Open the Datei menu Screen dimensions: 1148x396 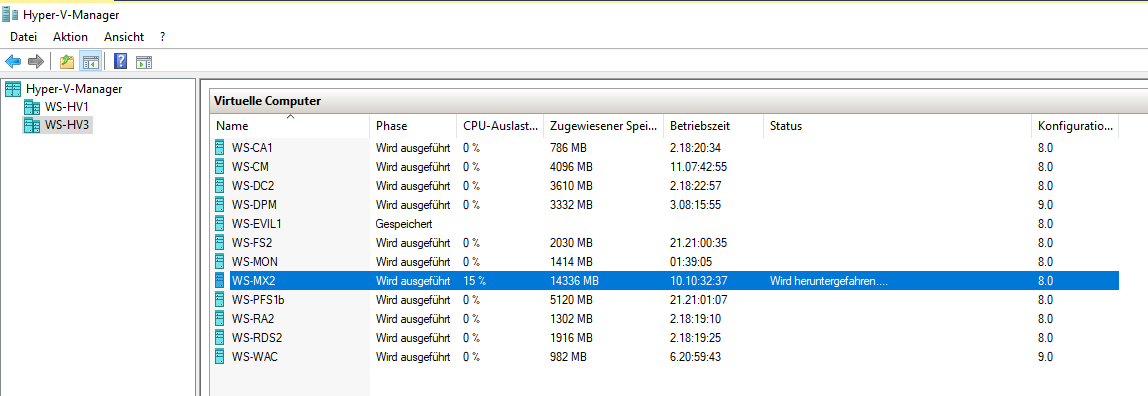[23, 37]
